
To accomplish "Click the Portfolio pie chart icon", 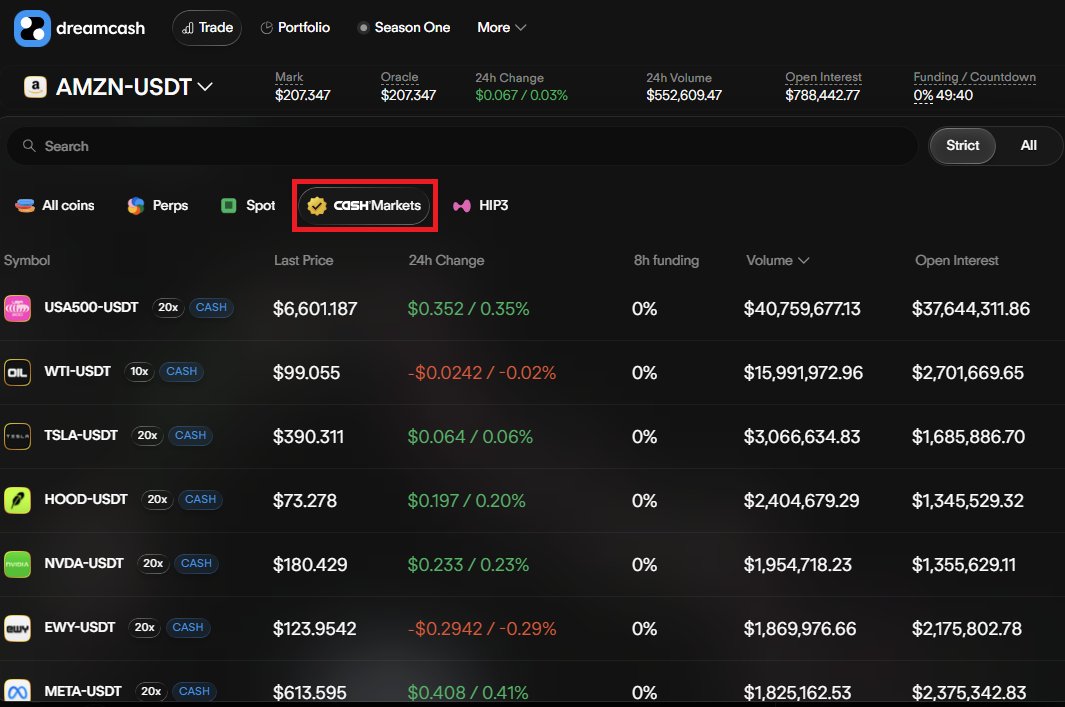I will pos(267,28).
